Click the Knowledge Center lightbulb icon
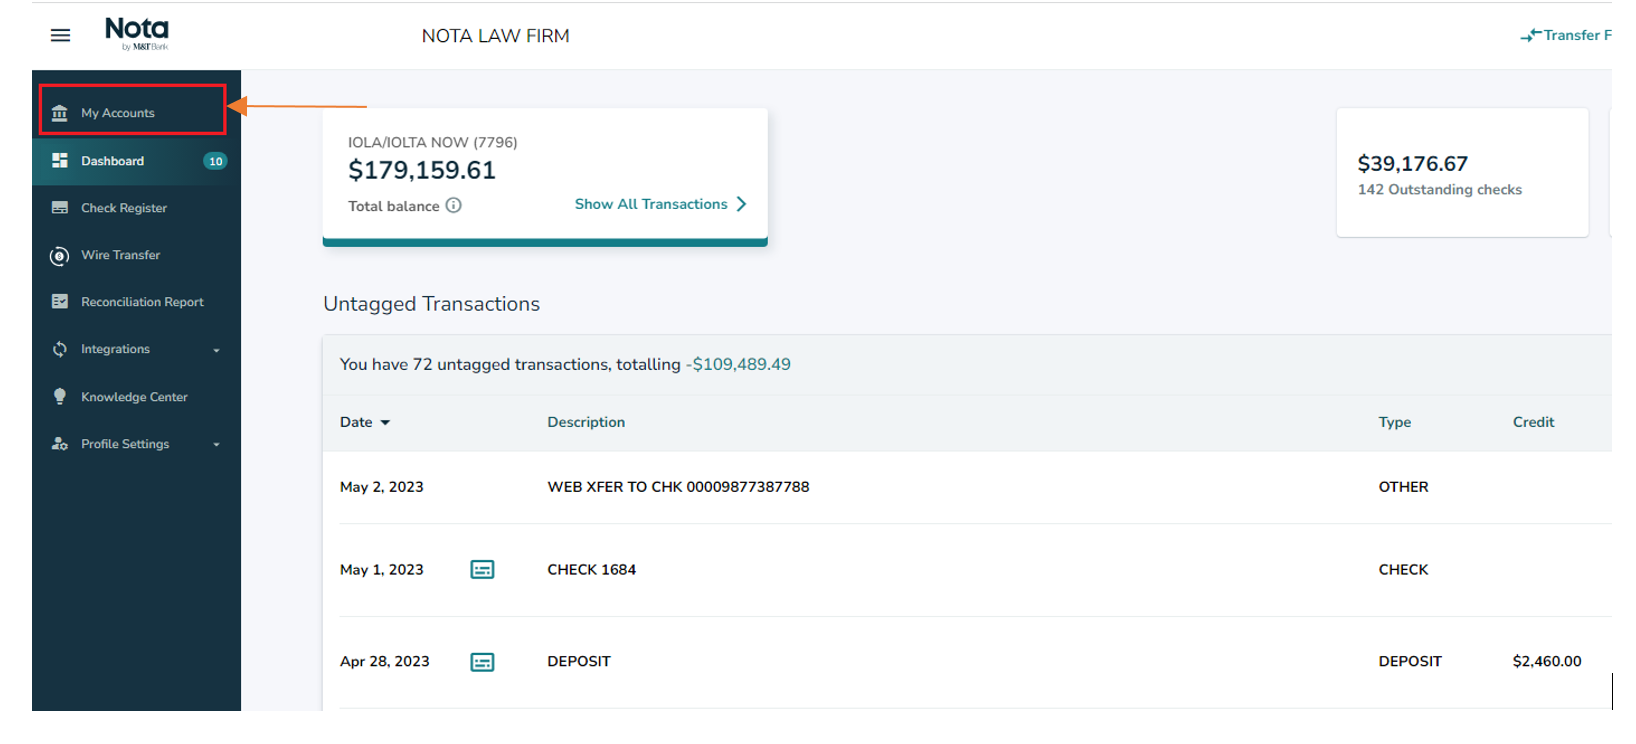Viewport: 1636px width, 744px height. [x=60, y=397]
